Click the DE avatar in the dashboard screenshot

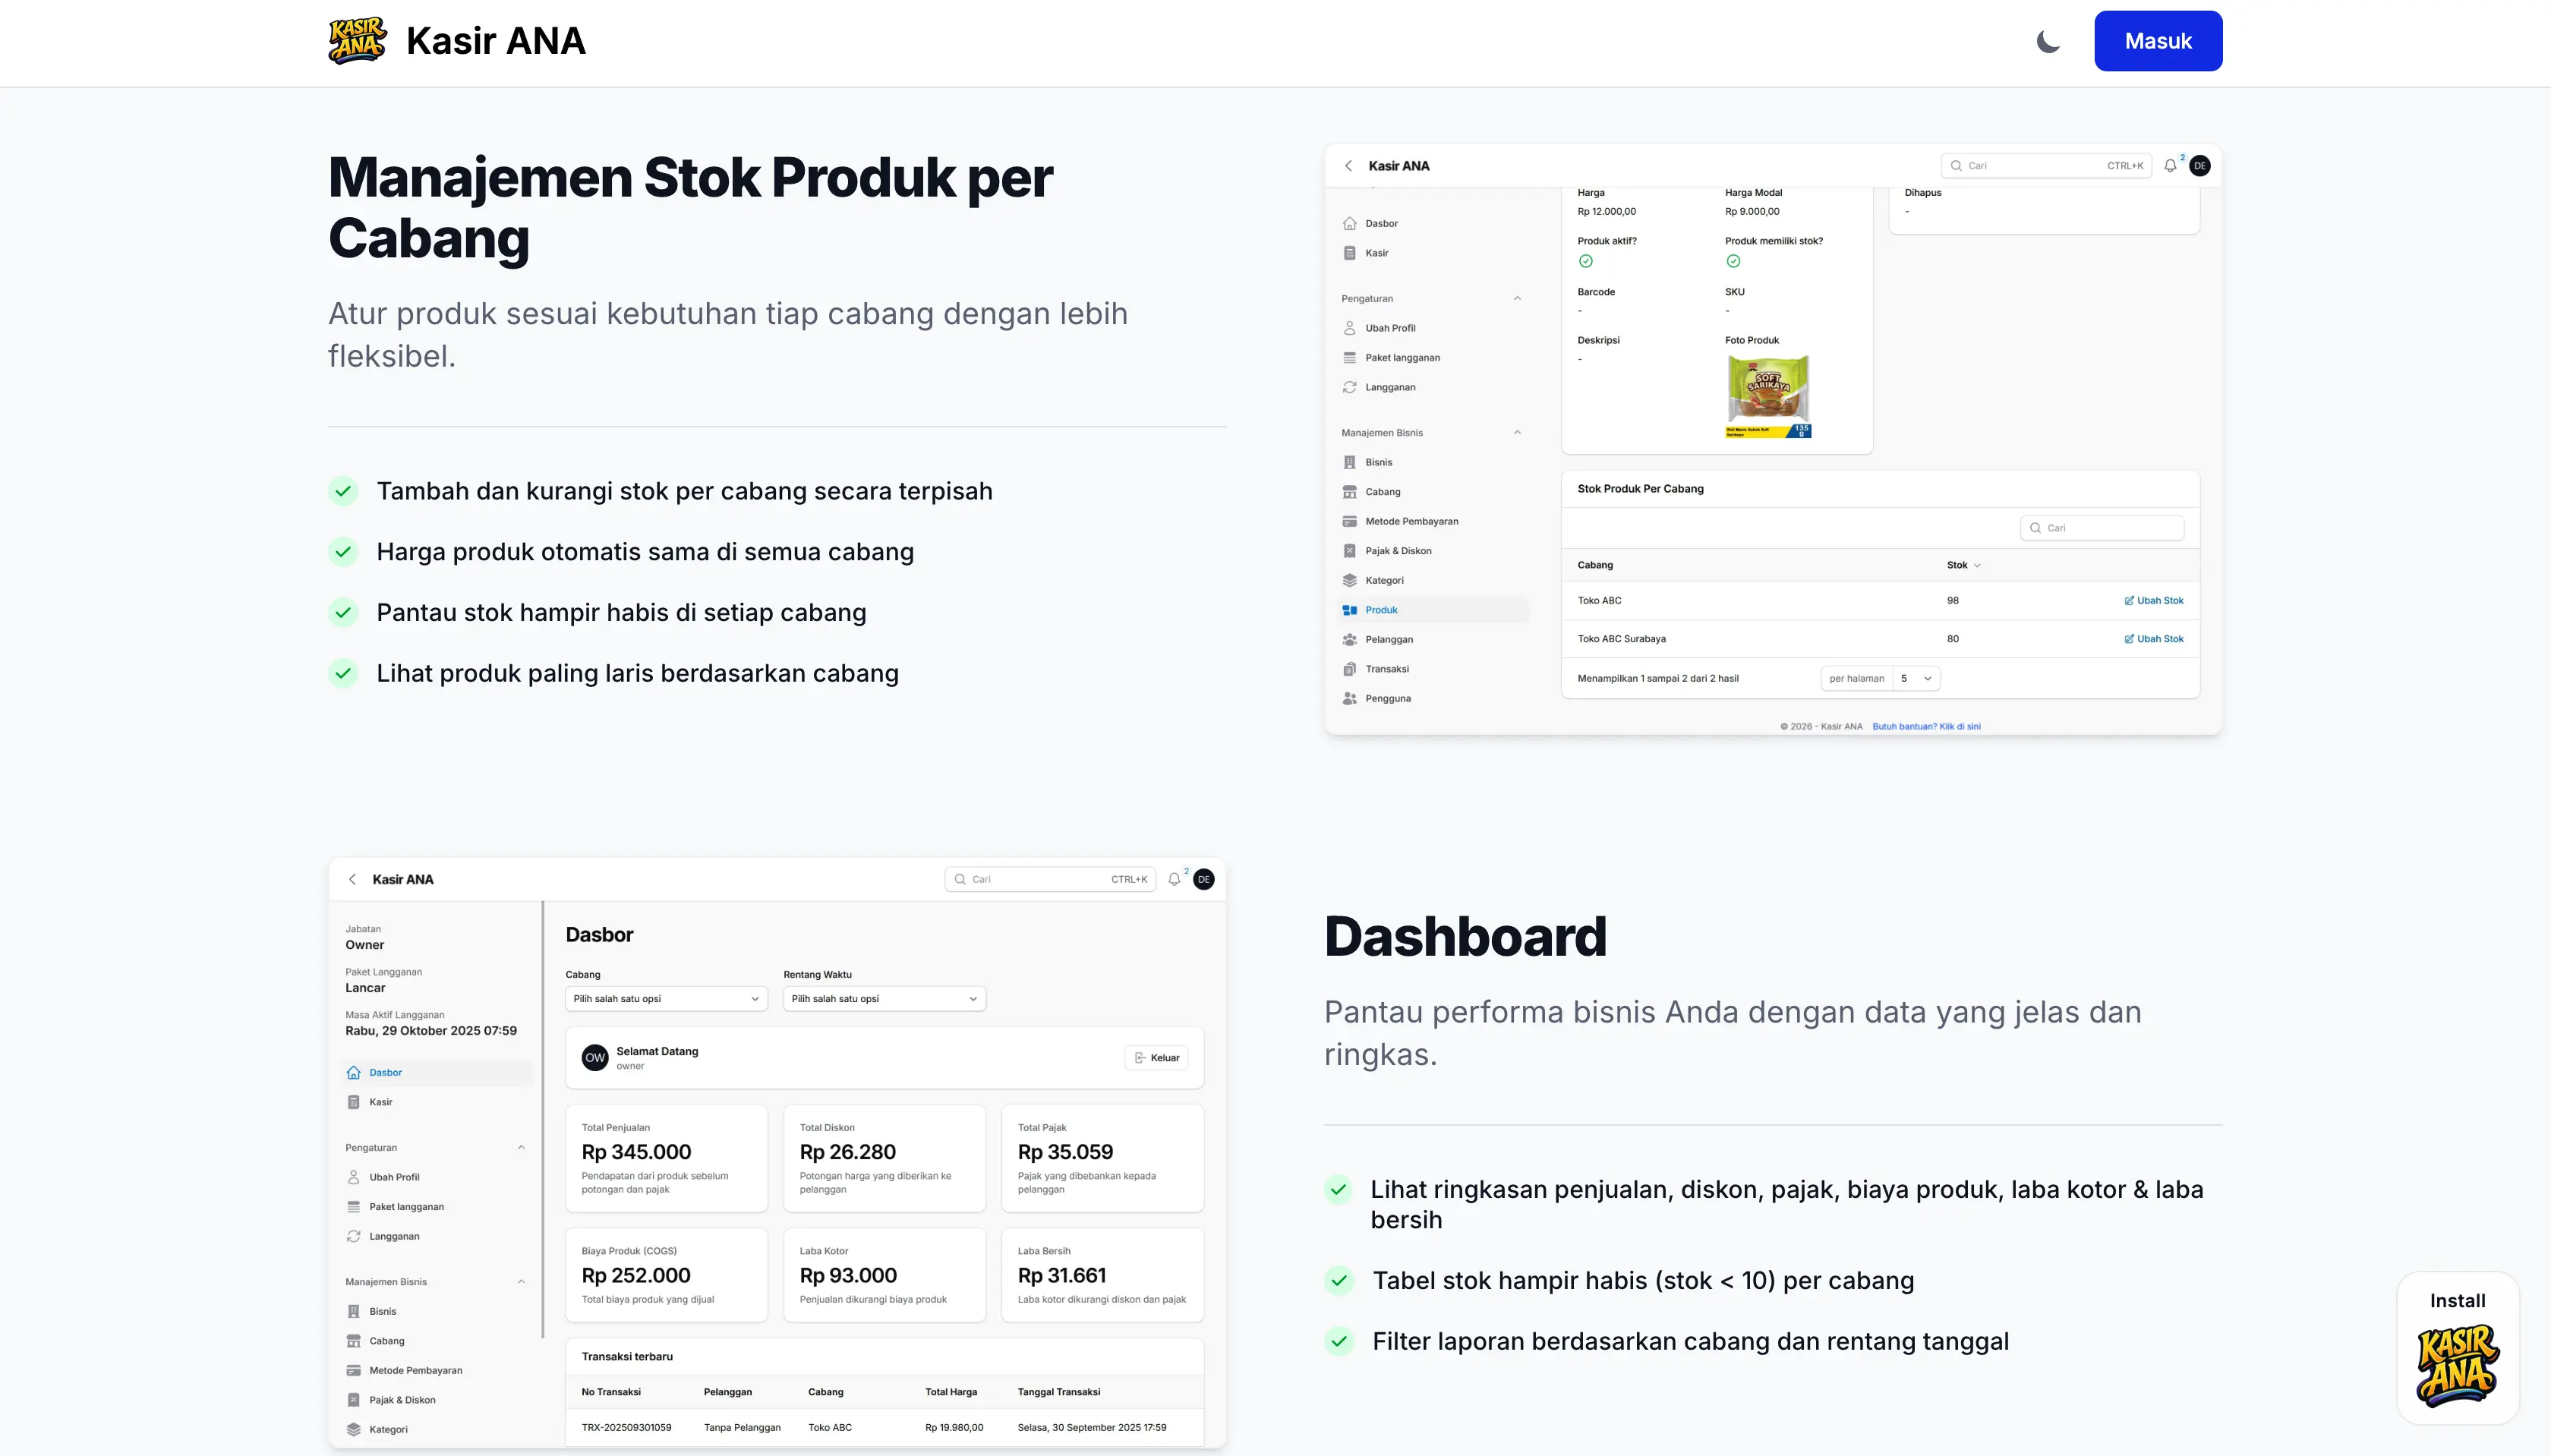tap(1203, 880)
